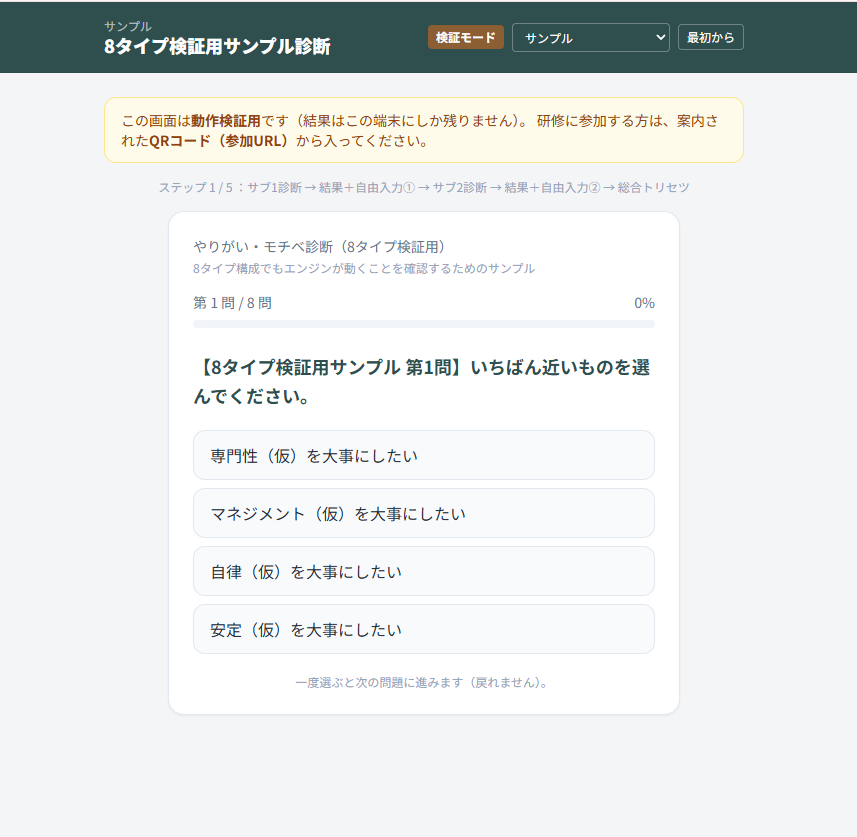Click the small サンプル label above the title
Screen dimensions: 857x837
(128, 26)
